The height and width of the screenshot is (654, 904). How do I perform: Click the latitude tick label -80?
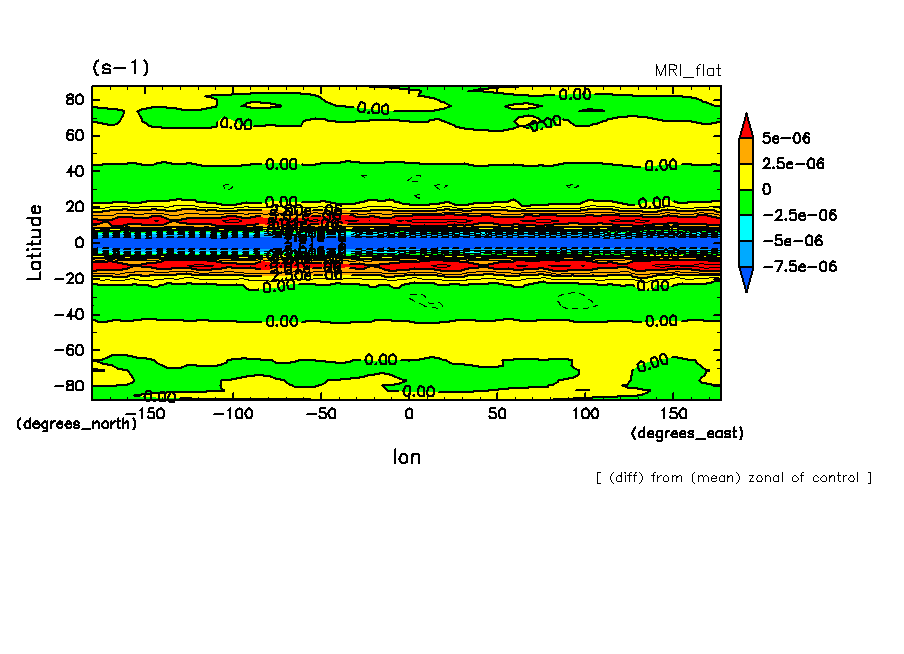(69, 386)
